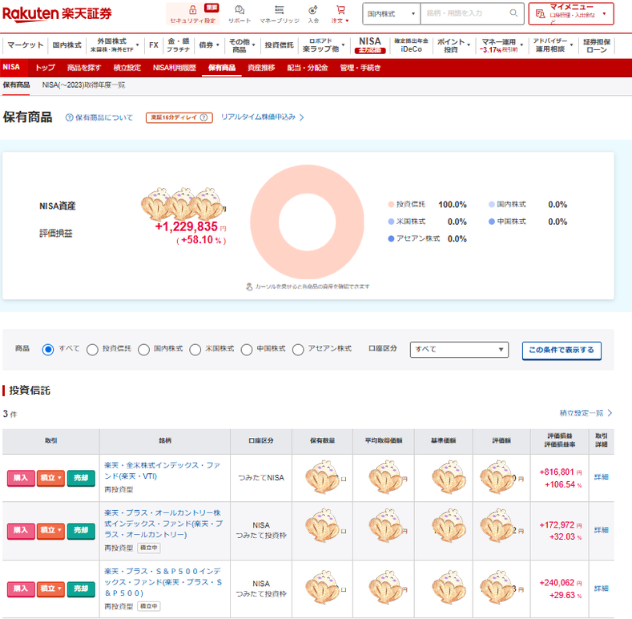Image resolution: width=632 pixels, height=619 pixels.
Task: Open the deposit coin icon
Action: tap(313, 10)
